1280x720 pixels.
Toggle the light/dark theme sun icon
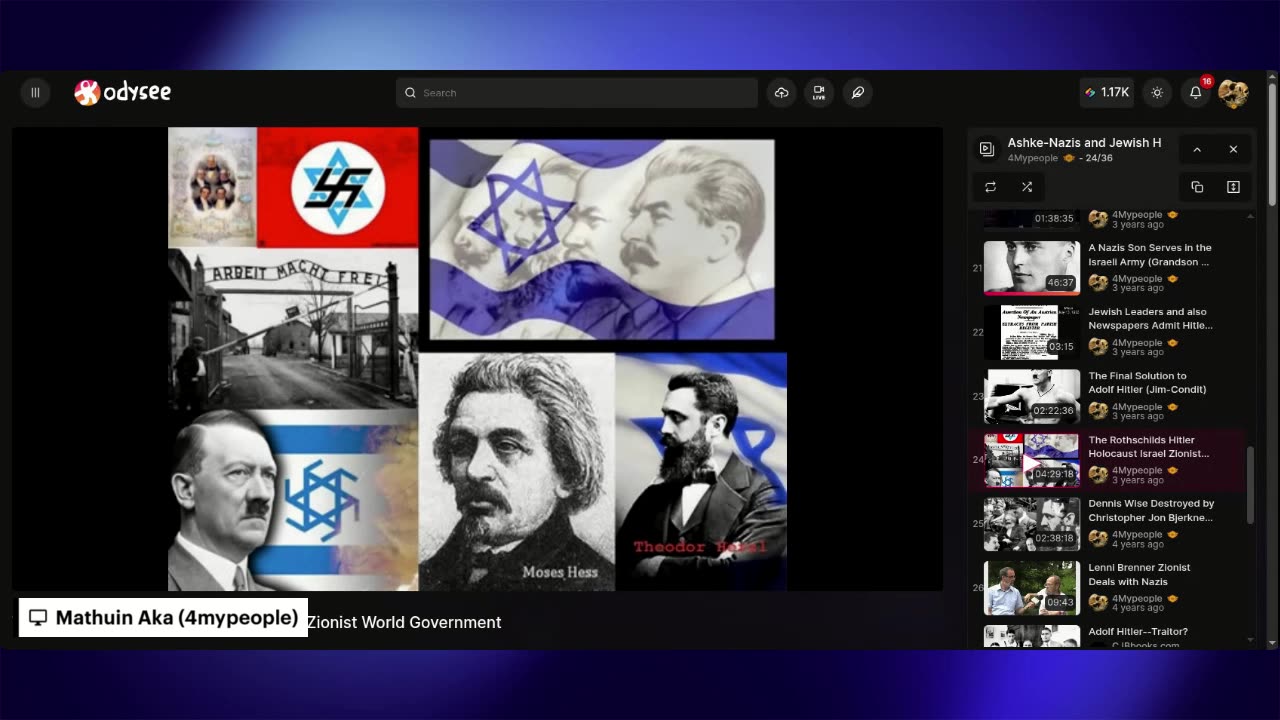coord(1157,93)
